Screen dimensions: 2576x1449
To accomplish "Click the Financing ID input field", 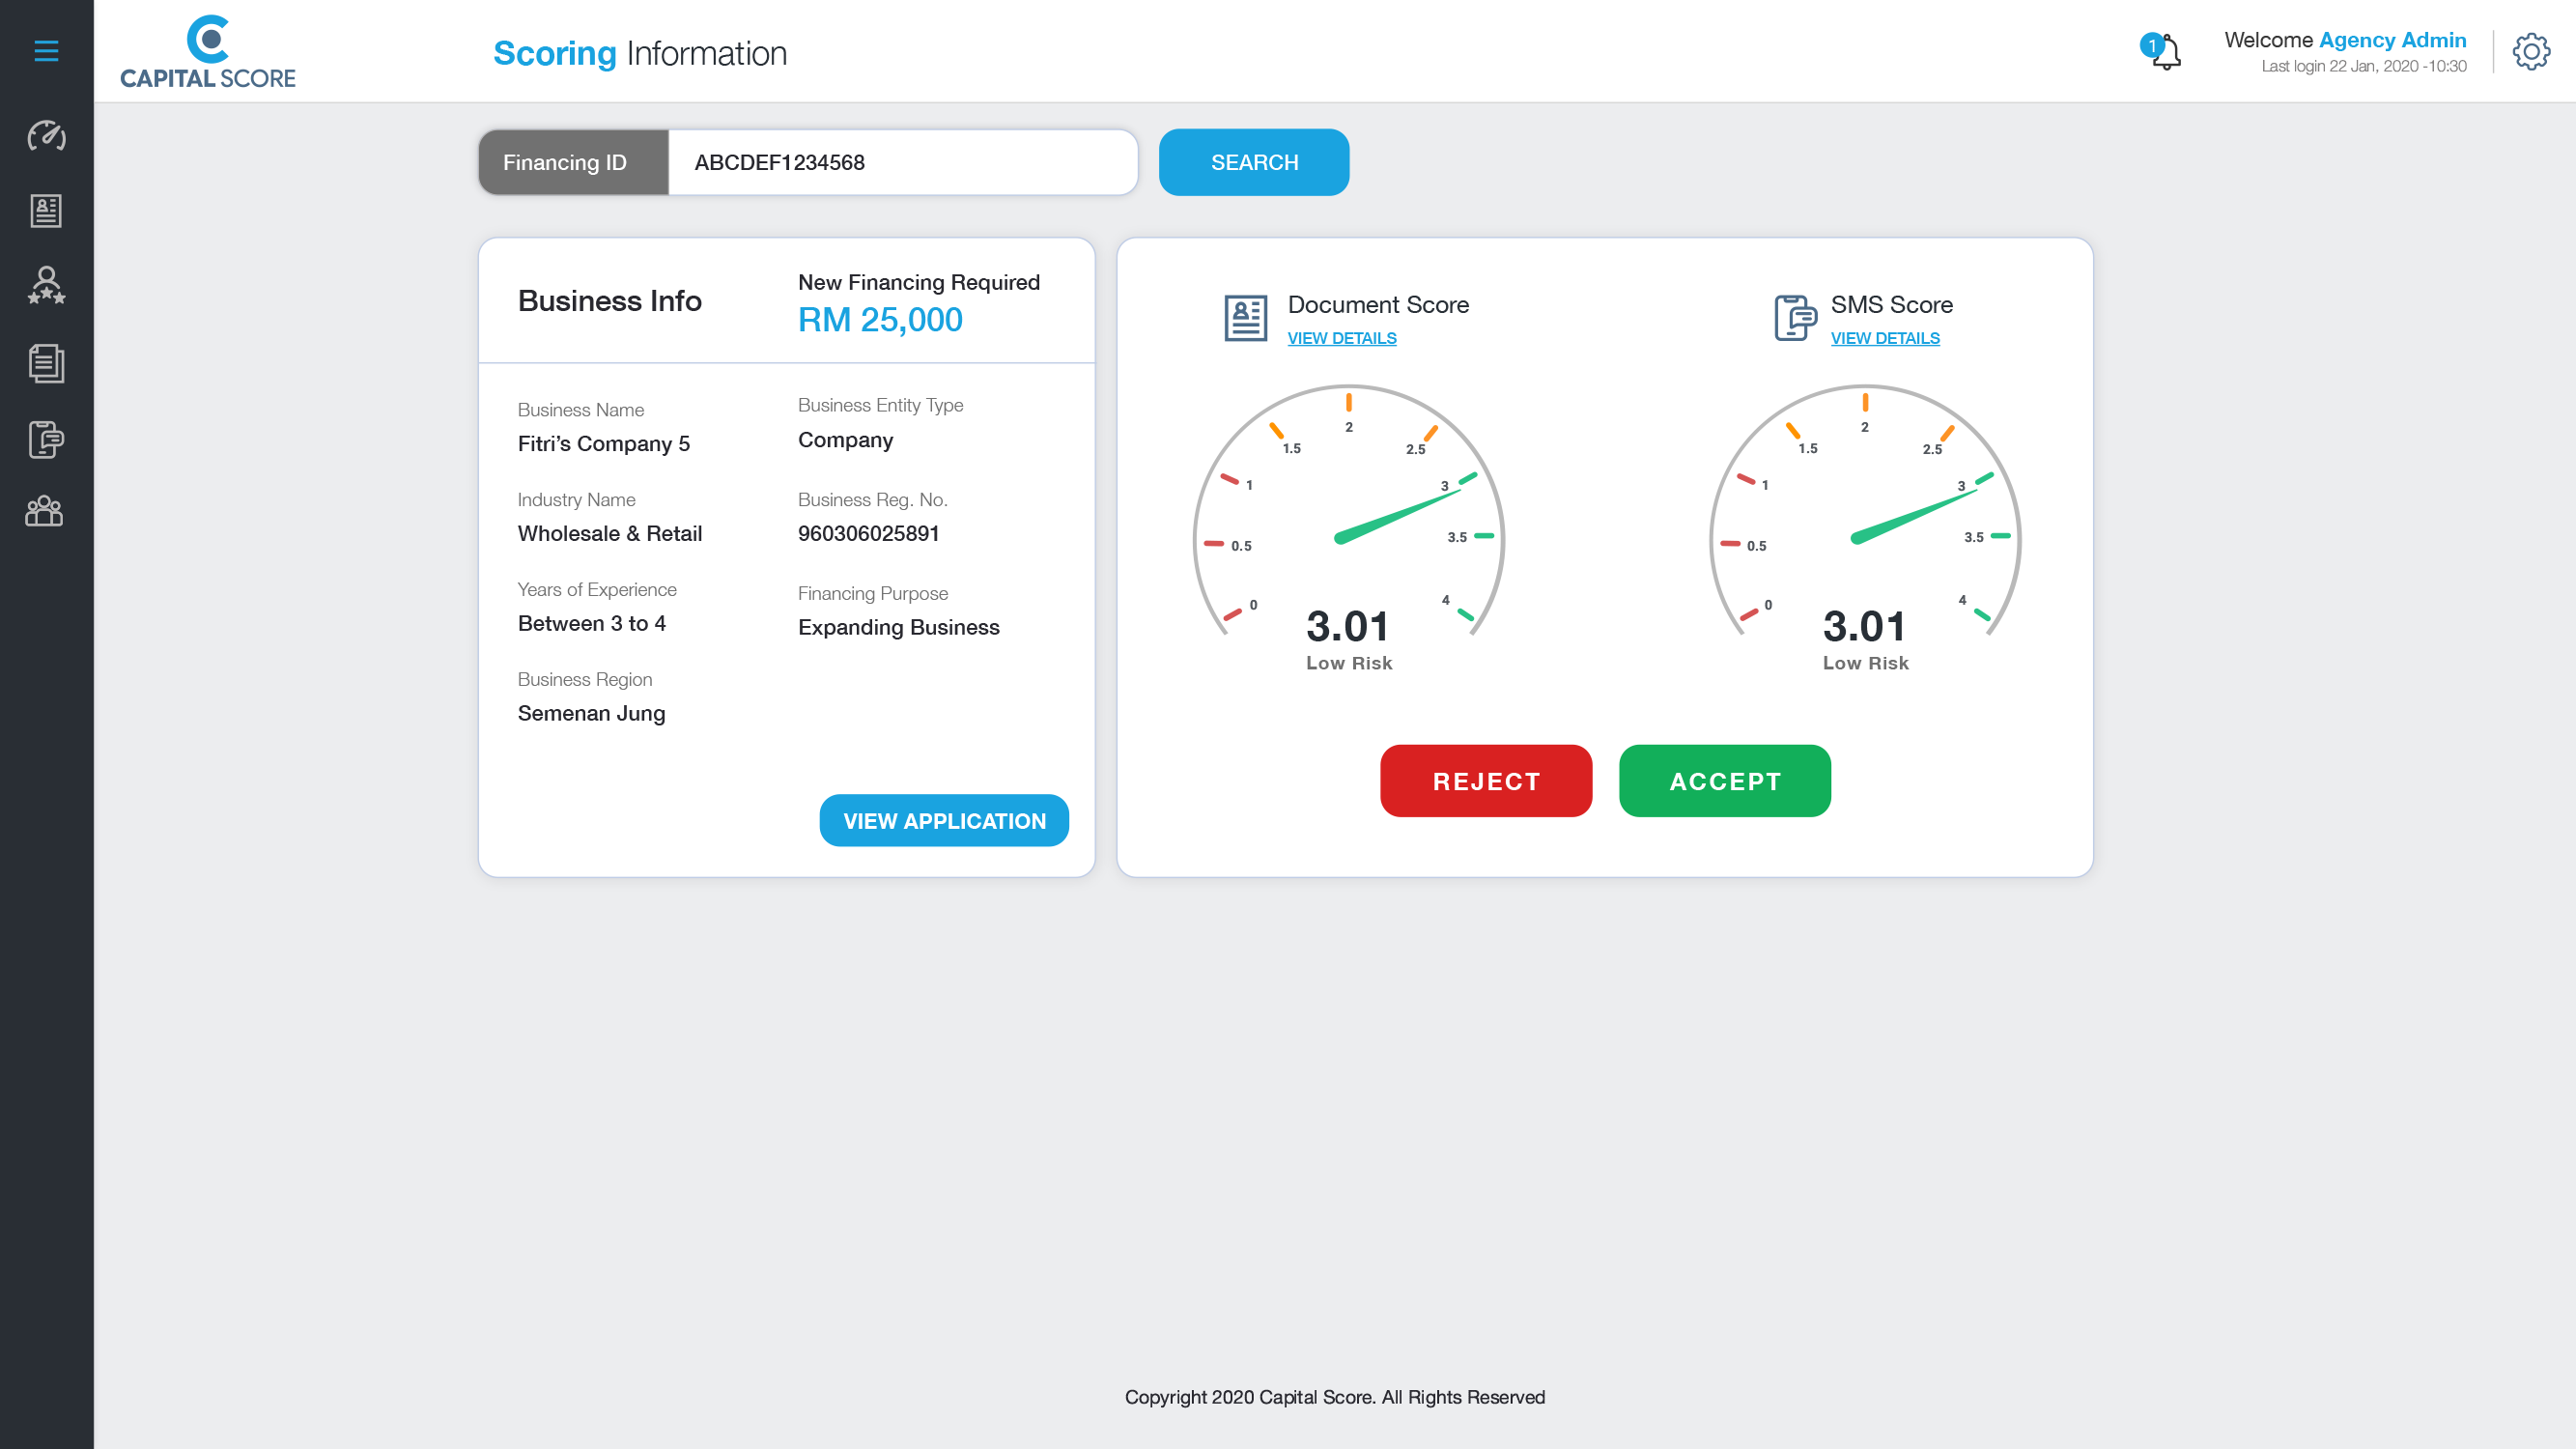I will [901, 162].
